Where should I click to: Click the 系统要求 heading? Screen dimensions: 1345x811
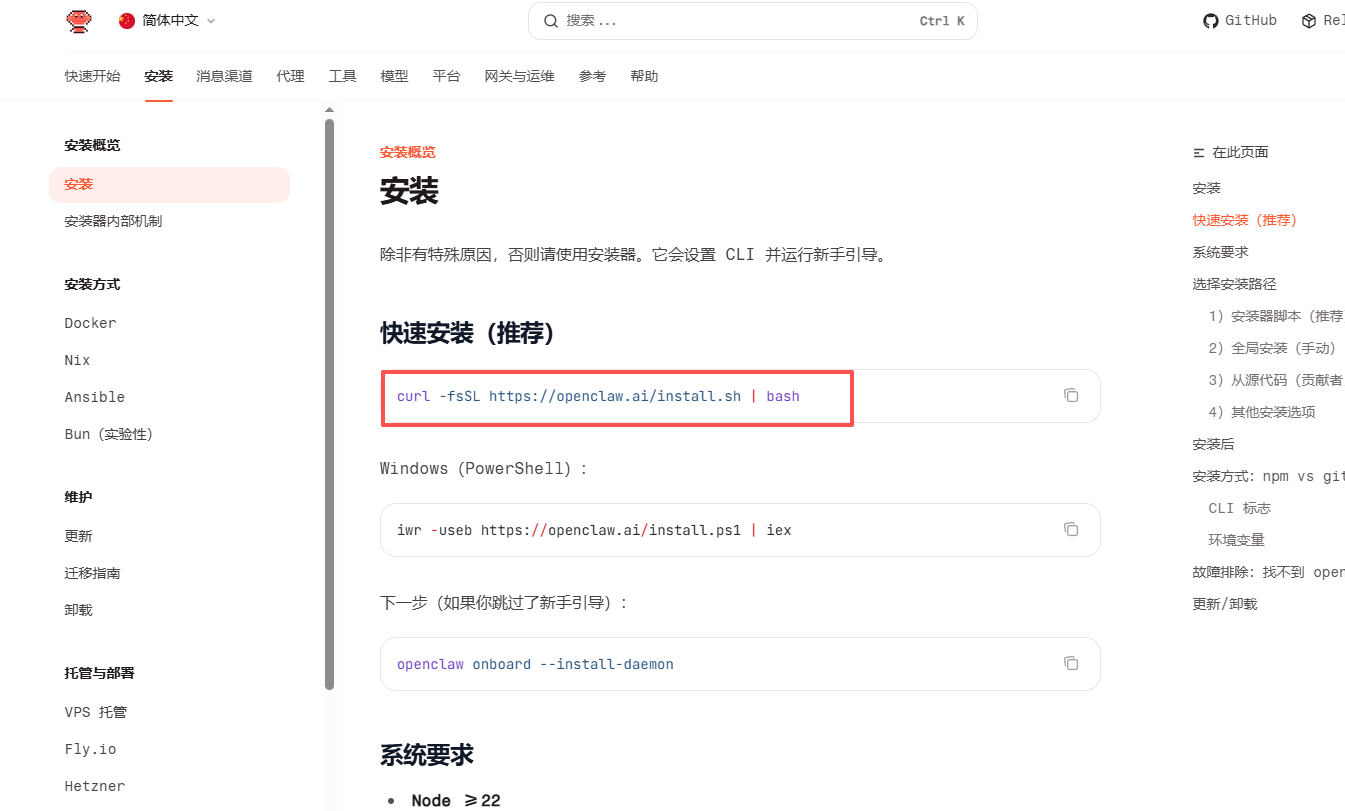coord(427,754)
